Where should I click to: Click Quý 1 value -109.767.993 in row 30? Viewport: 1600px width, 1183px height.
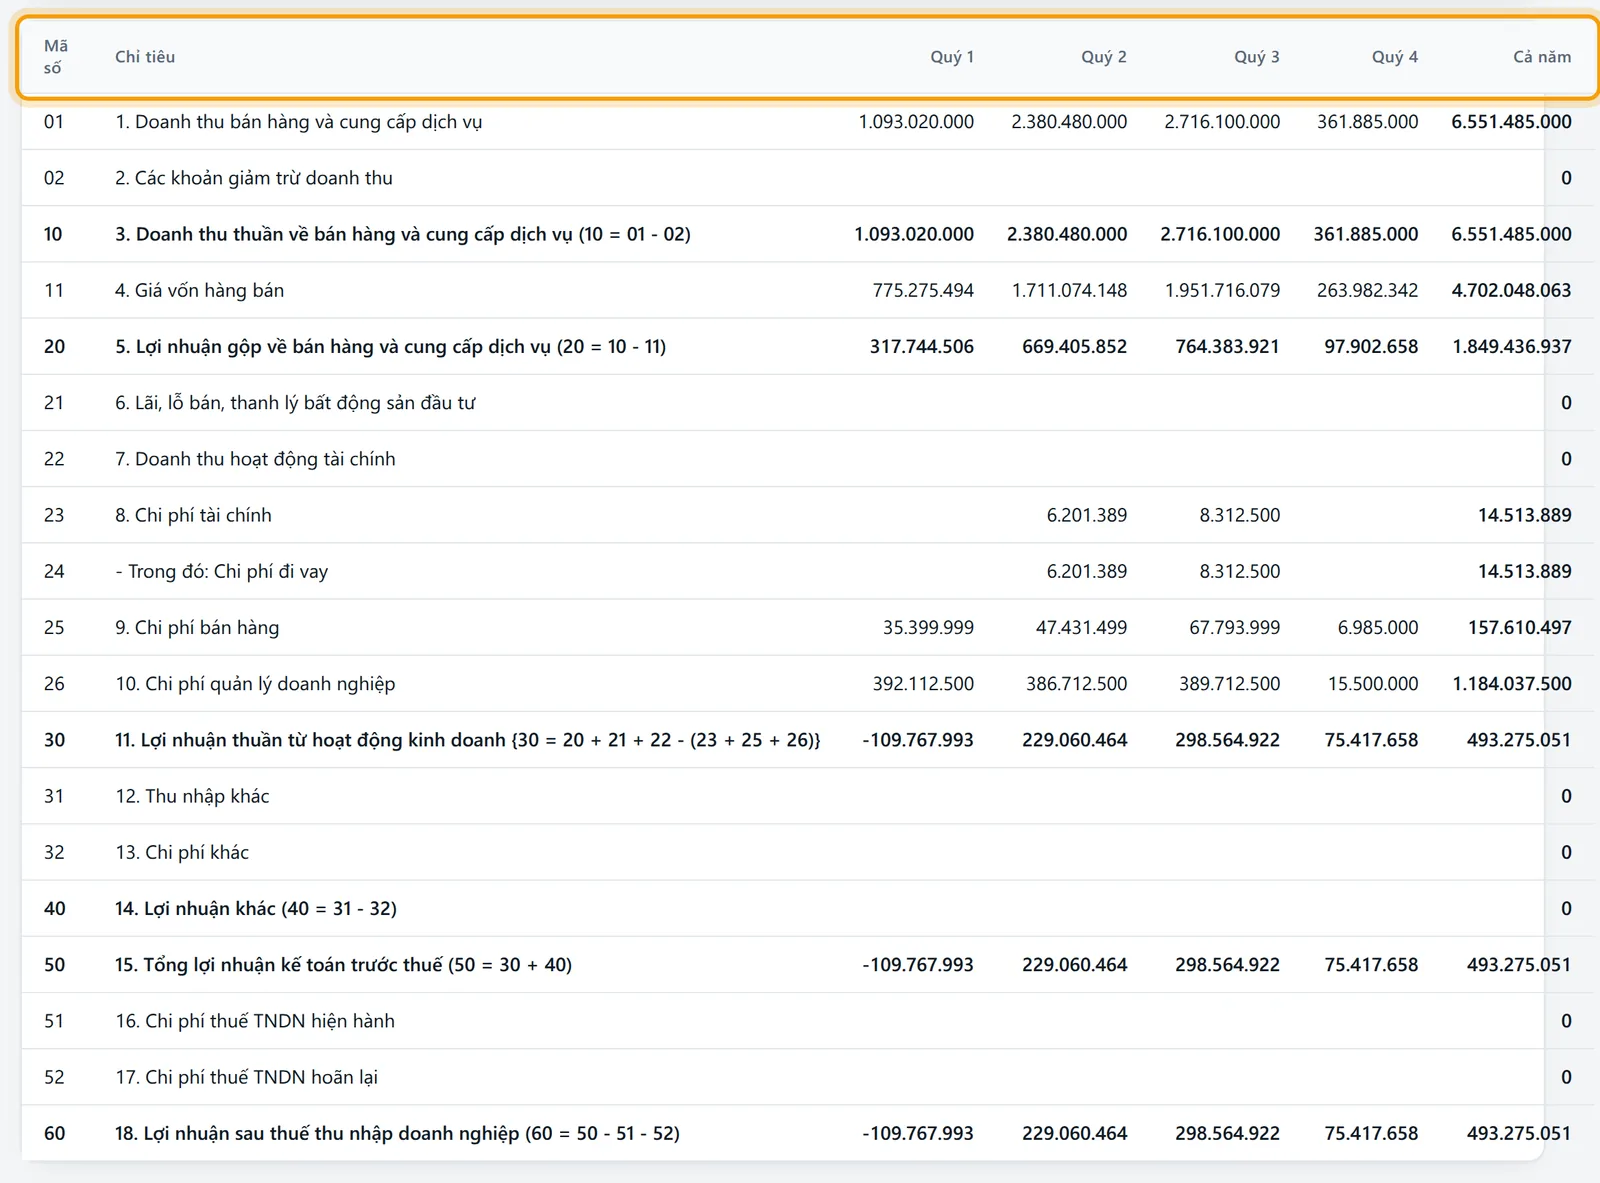[x=918, y=740]
